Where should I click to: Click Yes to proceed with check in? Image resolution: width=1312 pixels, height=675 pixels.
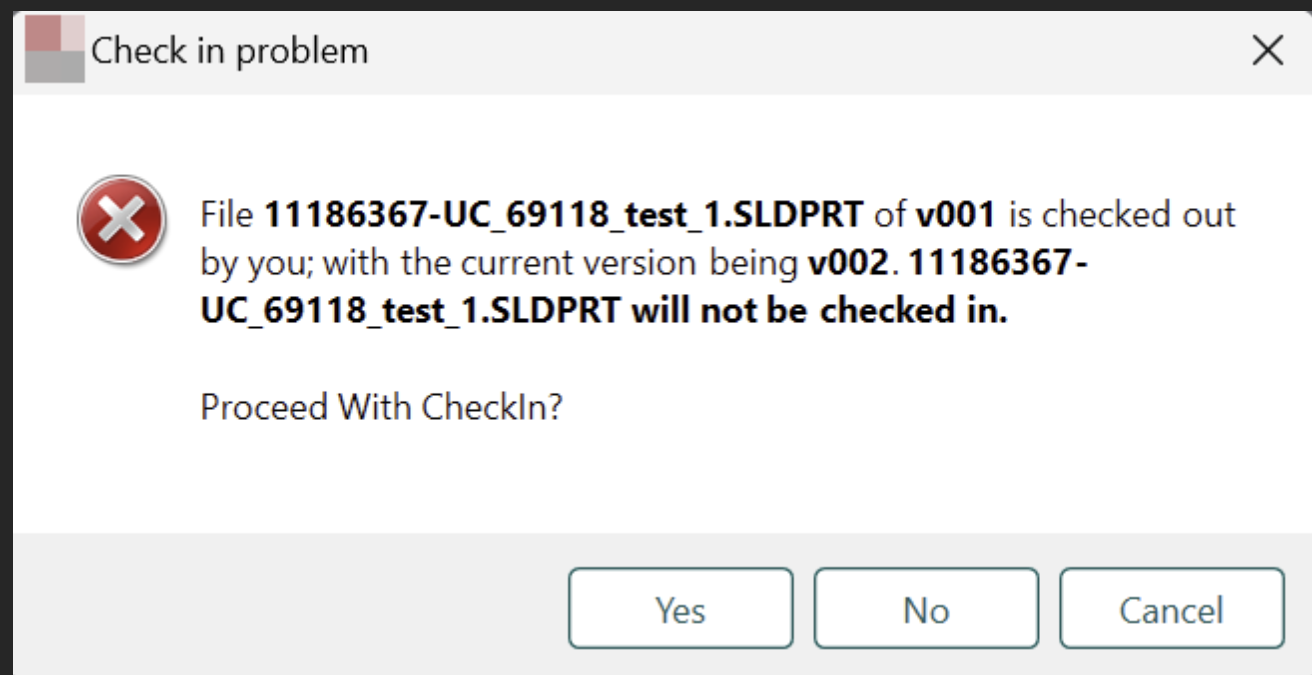click(680, 607)
